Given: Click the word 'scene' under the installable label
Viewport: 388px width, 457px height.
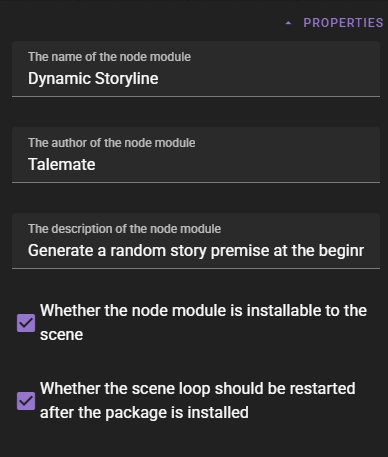Looking at the screenshot, I should pyautogui.click(x=61, y=335).
